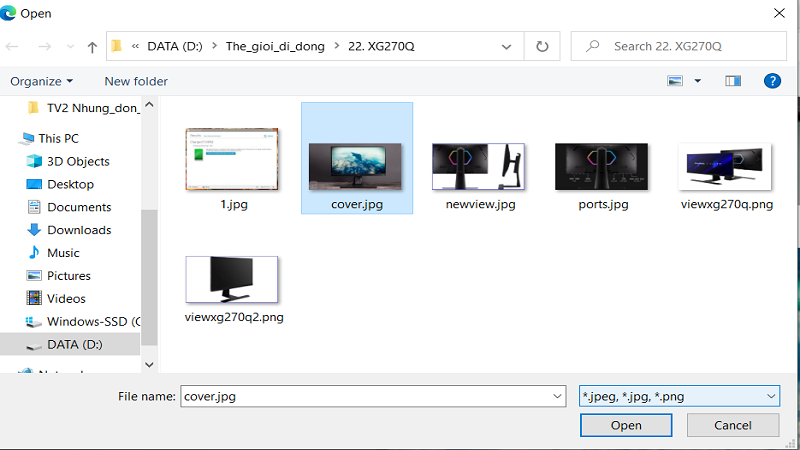The image size is (800, 450).
Task: Open Videos in sidebar
Action: coord(56,298)
